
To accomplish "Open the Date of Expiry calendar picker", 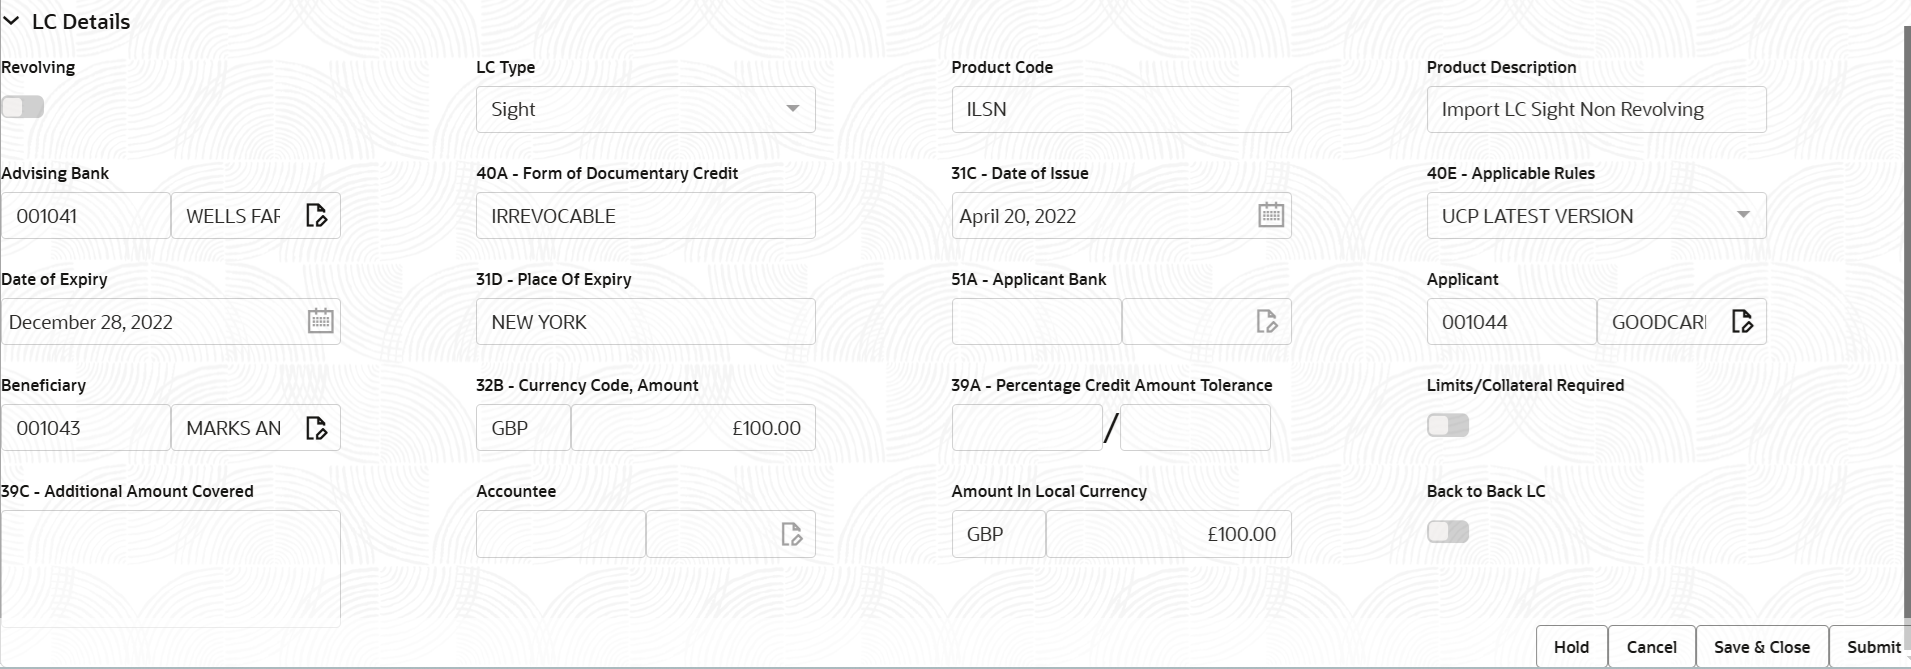I will pyautogui.click(x=320, y=321).
